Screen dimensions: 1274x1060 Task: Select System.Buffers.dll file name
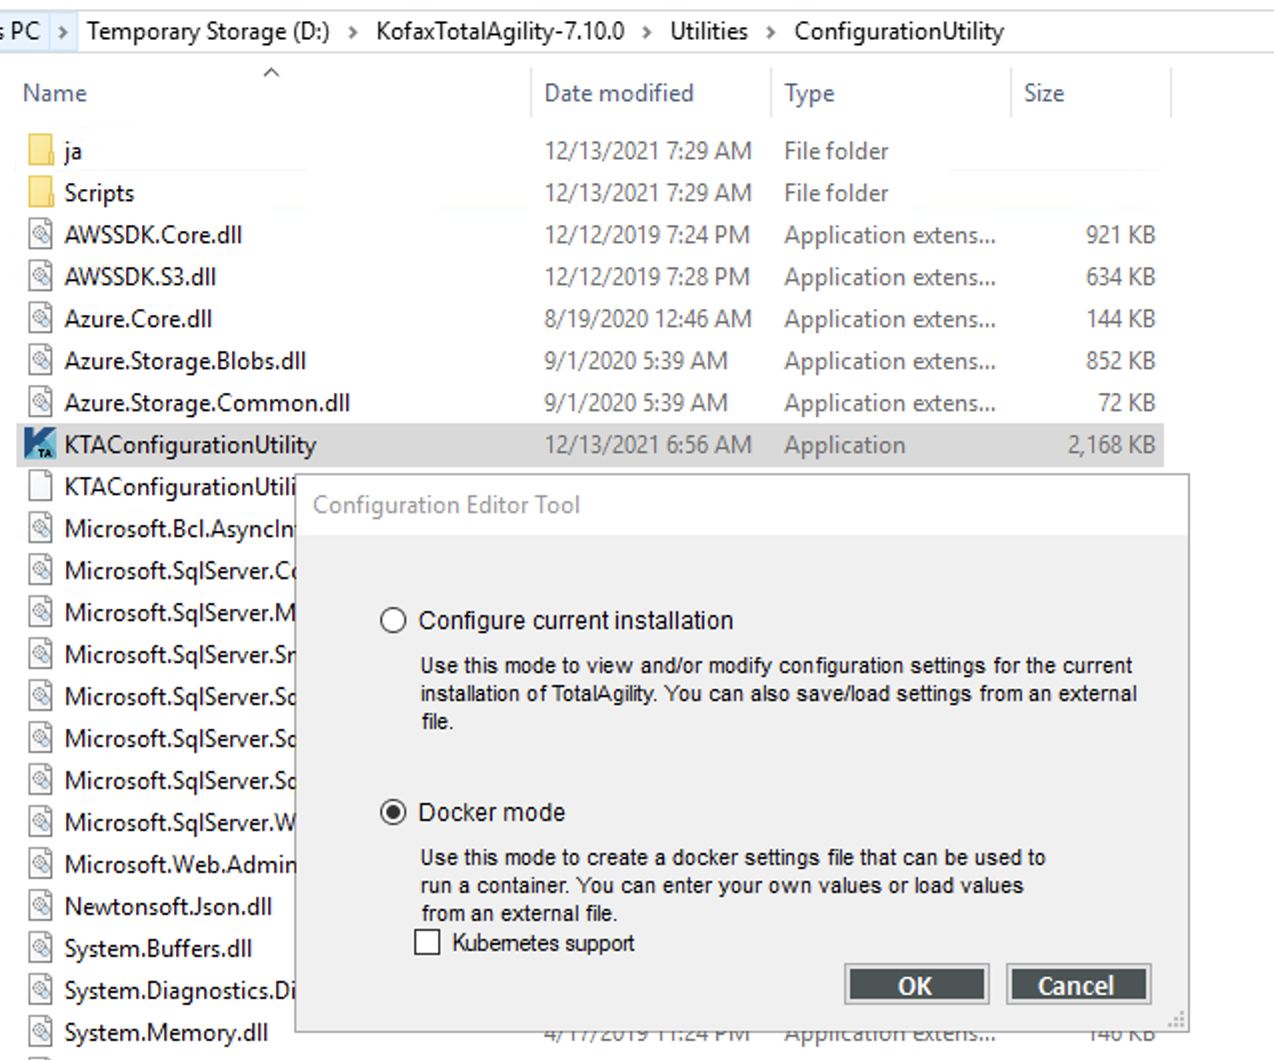pyautogui.click(x=158, y=948)
